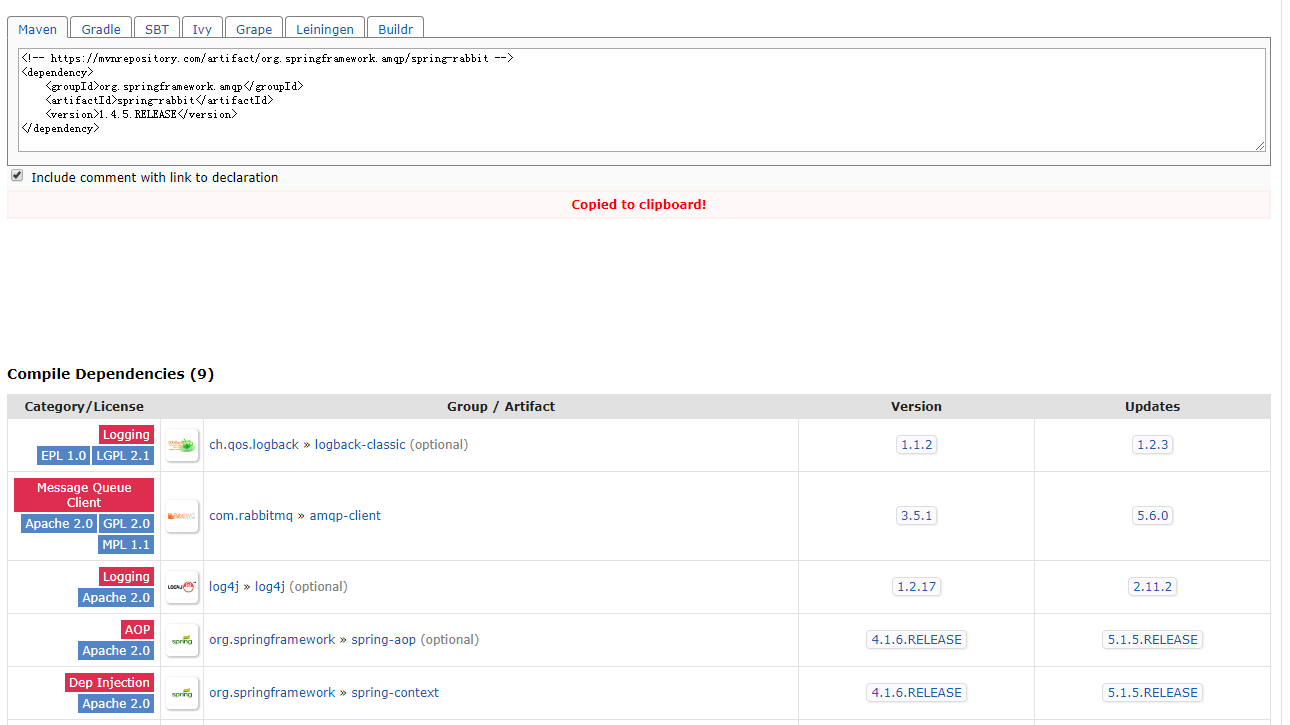Open the SBT tab
Viewport: 1290px width, 725px height.
pyautogui.click(x=156, y=29)
